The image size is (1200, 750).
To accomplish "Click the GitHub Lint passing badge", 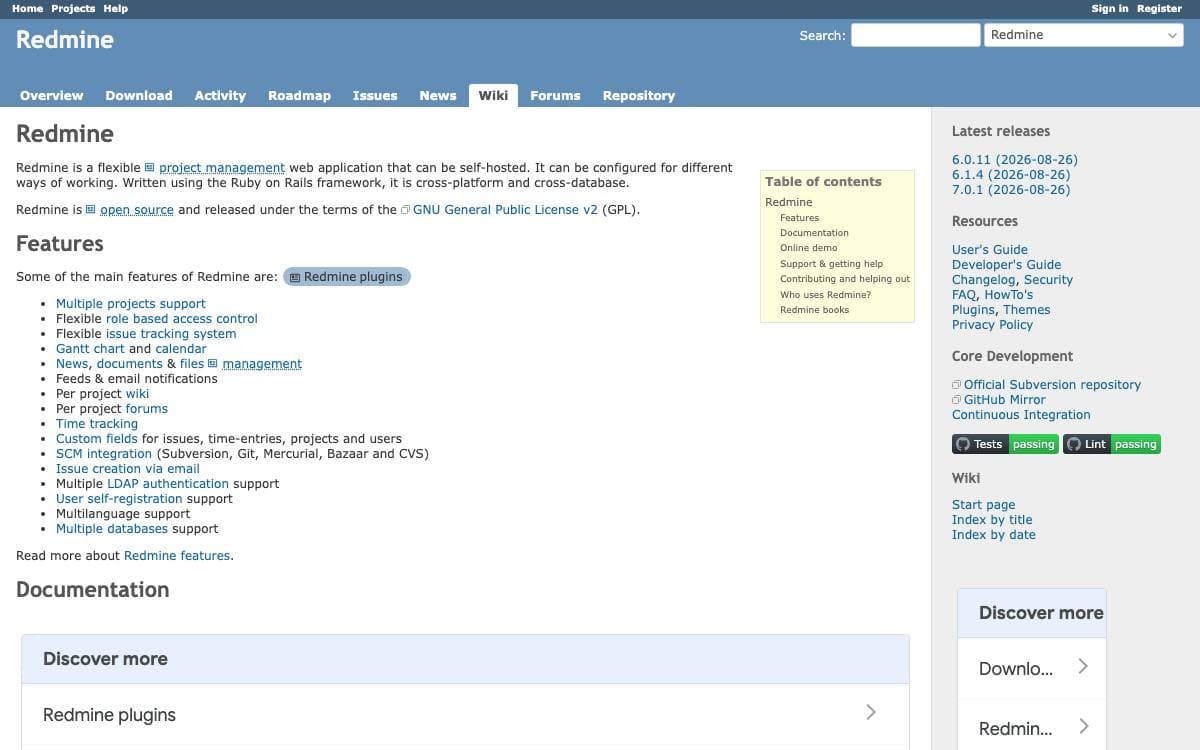I will pos(1112,444).
